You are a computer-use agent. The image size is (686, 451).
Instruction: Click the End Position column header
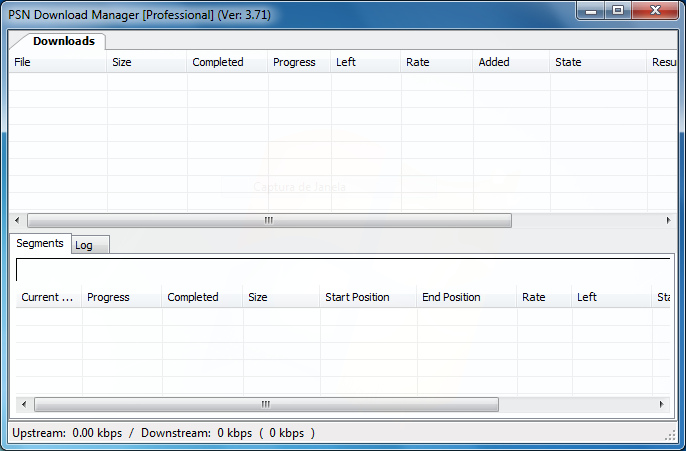pyautogui.click(x=467, y=297)
